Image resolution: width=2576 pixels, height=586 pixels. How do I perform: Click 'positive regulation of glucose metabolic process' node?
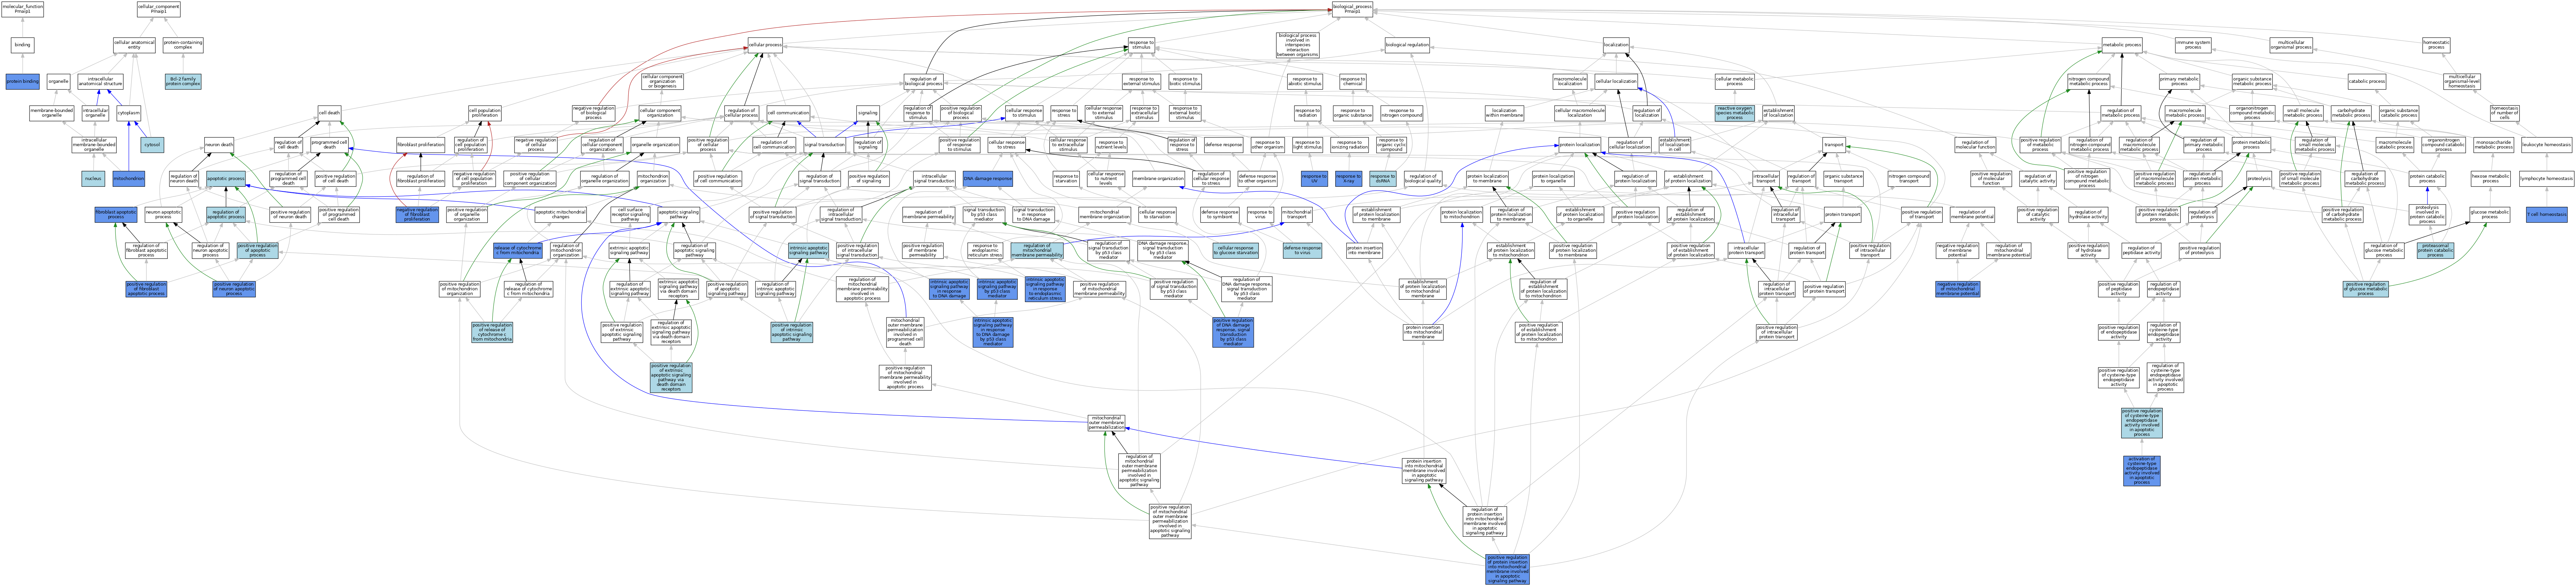[x=2365, y=289]
